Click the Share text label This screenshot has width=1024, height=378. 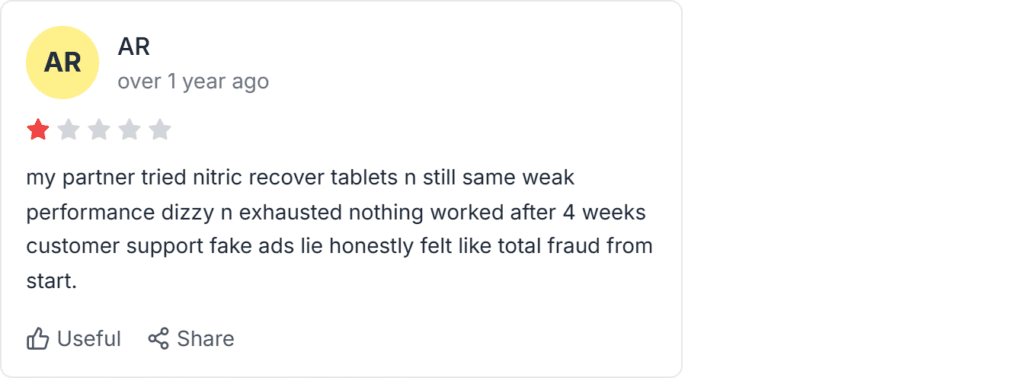pos(205,339)
